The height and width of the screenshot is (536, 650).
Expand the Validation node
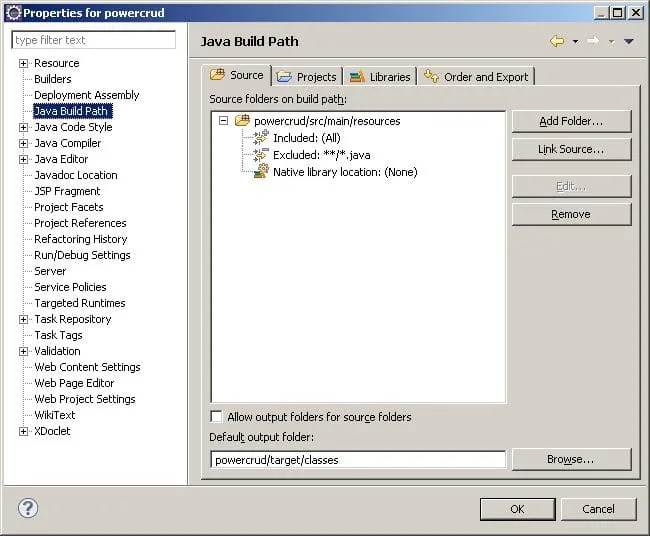pos(24,351)
